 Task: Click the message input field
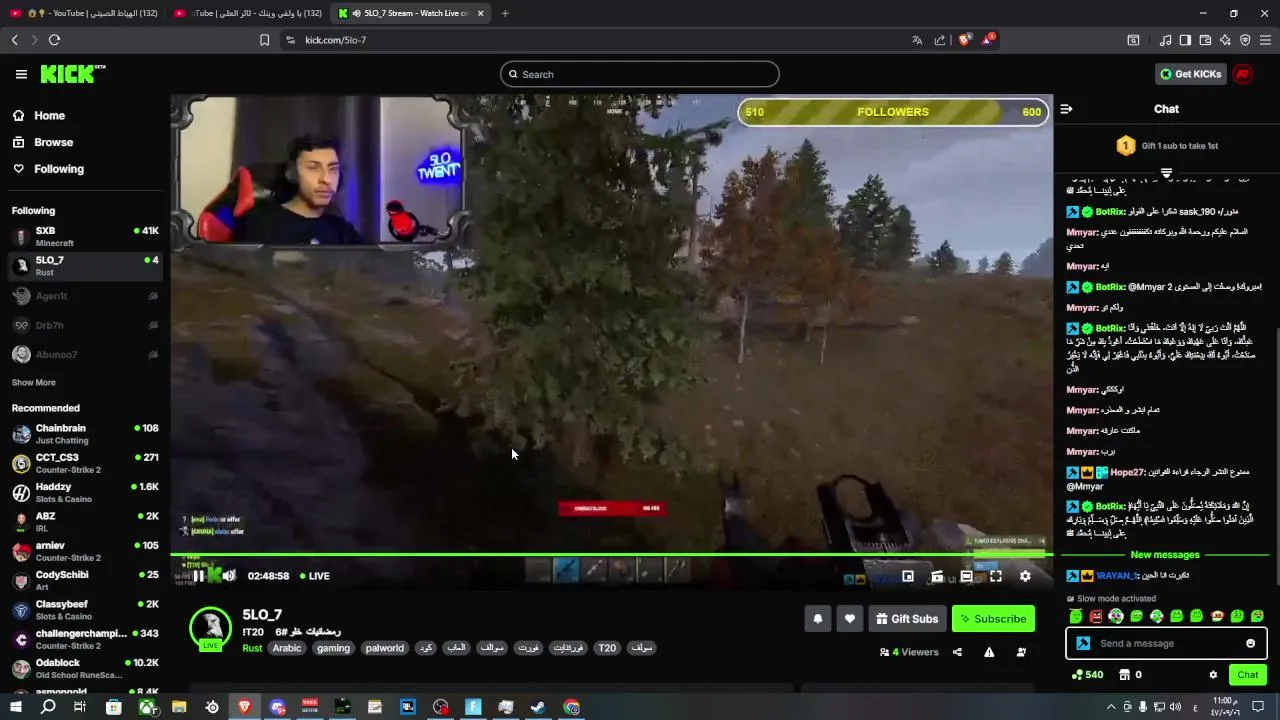click(1166, 644)
